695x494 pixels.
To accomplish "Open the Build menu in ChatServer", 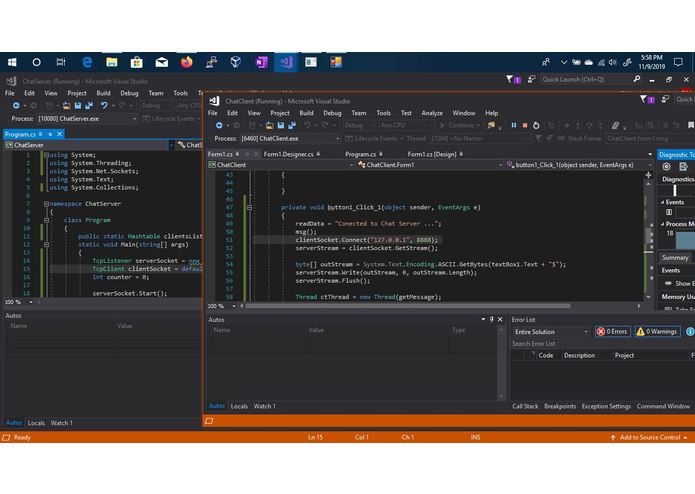I will [103, 93].
